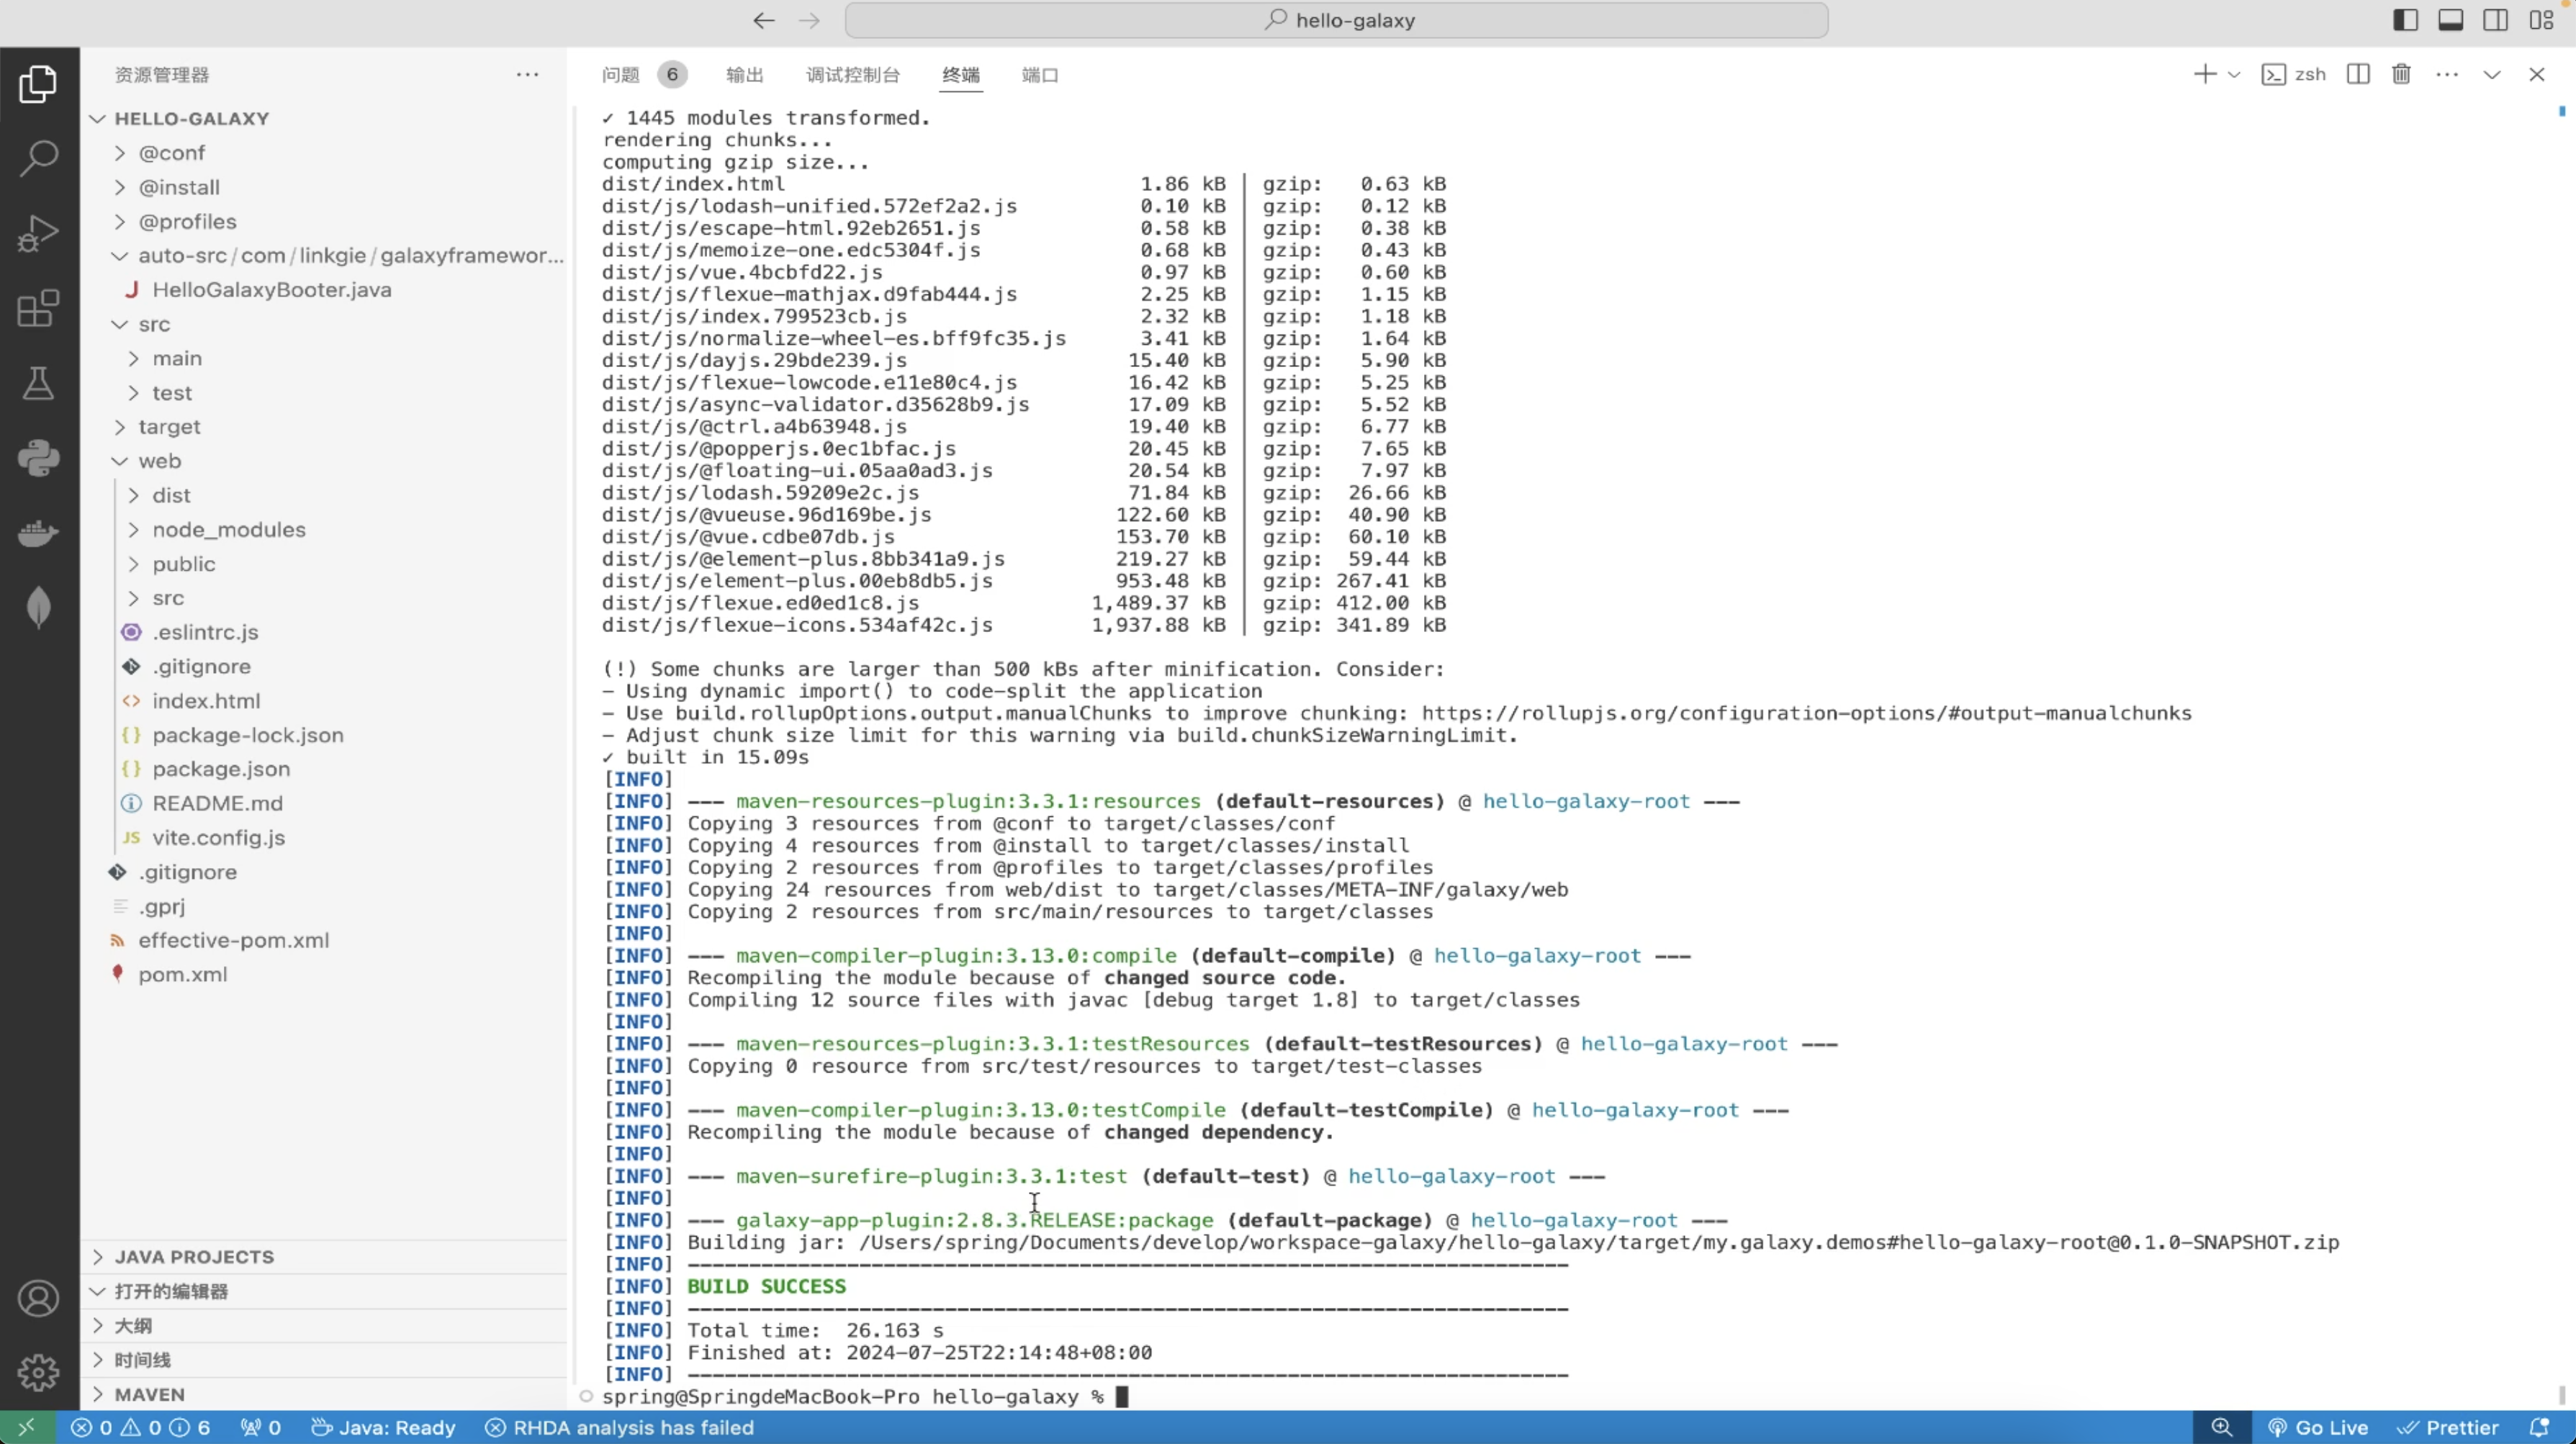
Task: Click the Prettier status item
Action: [x=2448, y=1427]
